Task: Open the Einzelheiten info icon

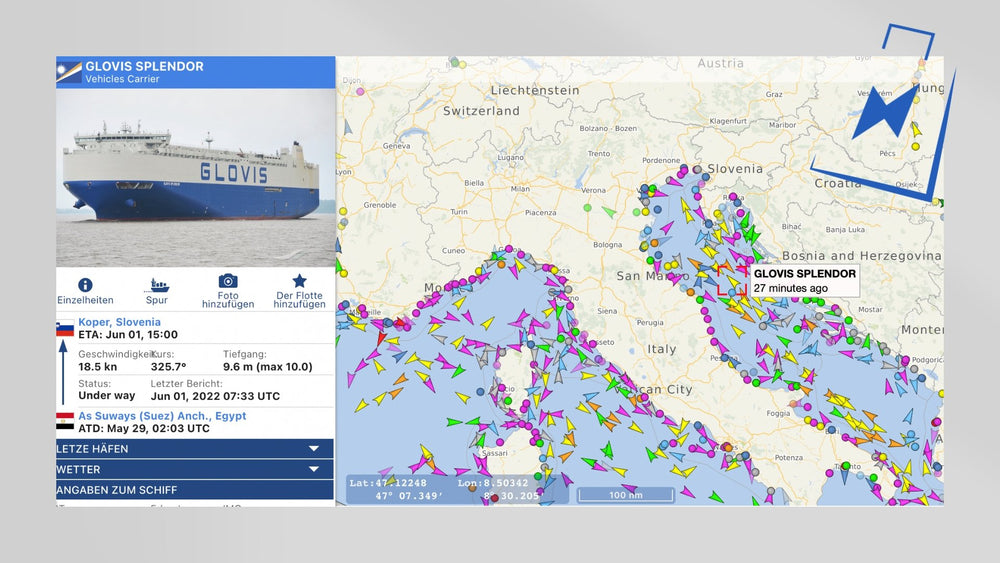Action: [85, 285]
